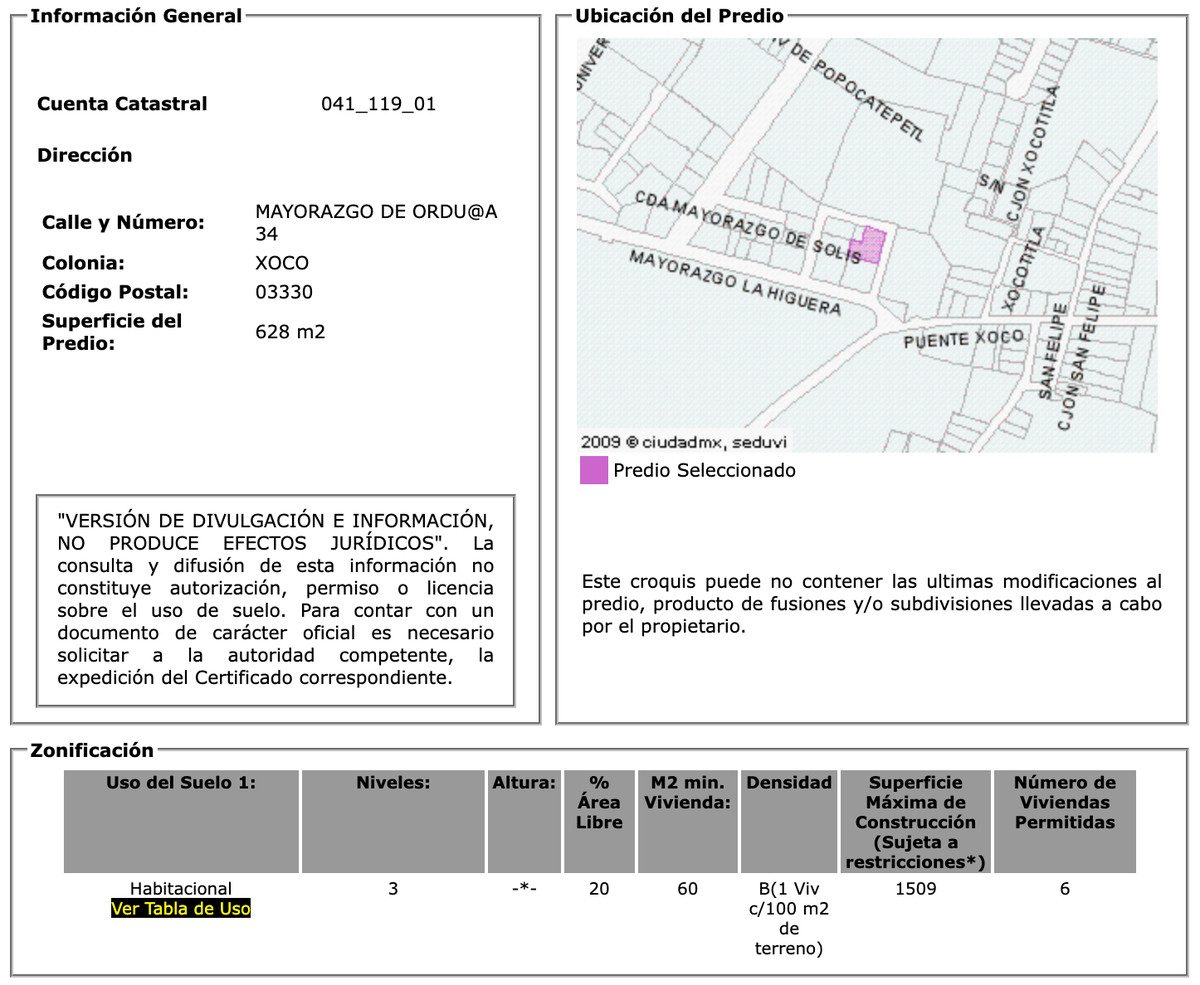
Task: Click the % Área Libre column header
Action: [x=599, y=821]
